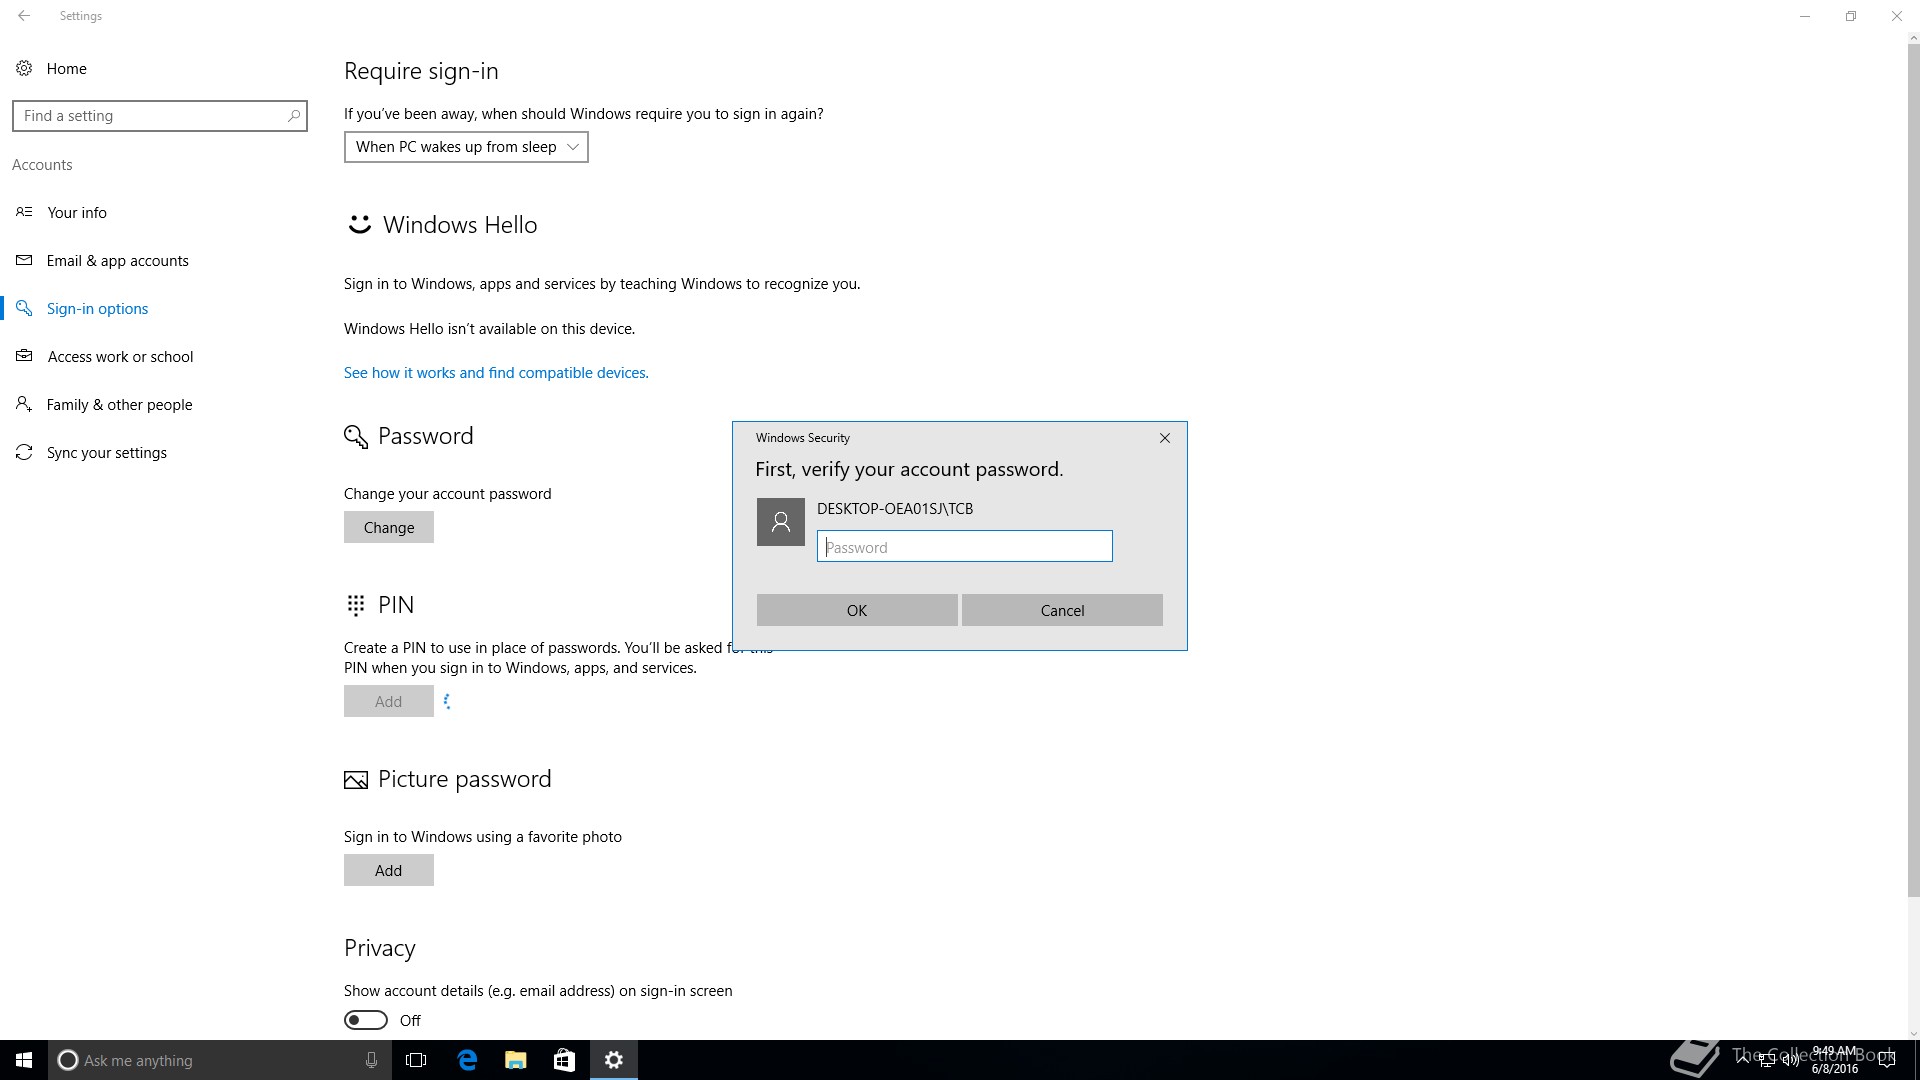Toggle Show account details on sign-in screen
Image resolution: width=1920 pixels, height=1080 pixels.
(366, 1020)
